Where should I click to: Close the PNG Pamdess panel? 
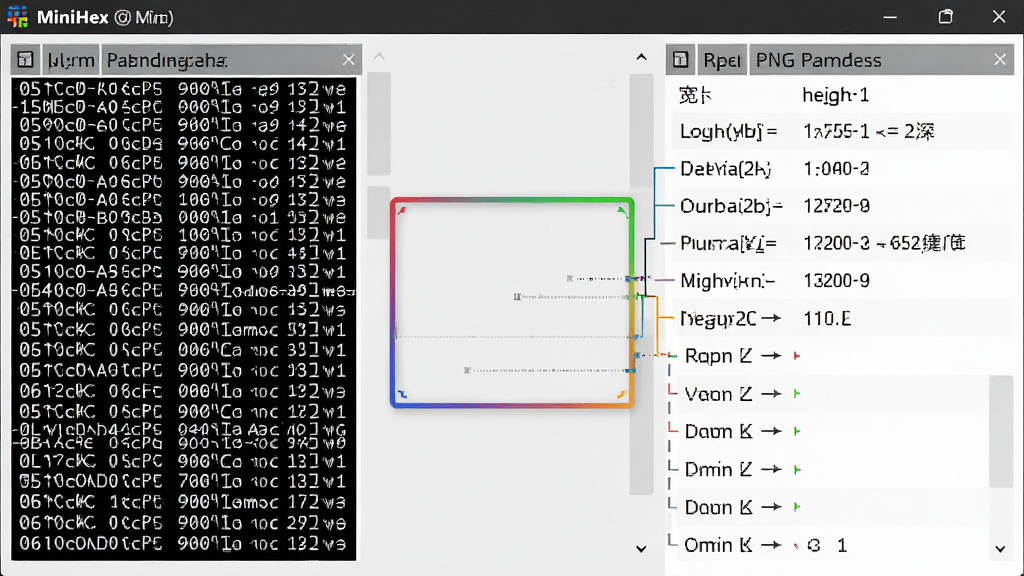(1000, 60)
